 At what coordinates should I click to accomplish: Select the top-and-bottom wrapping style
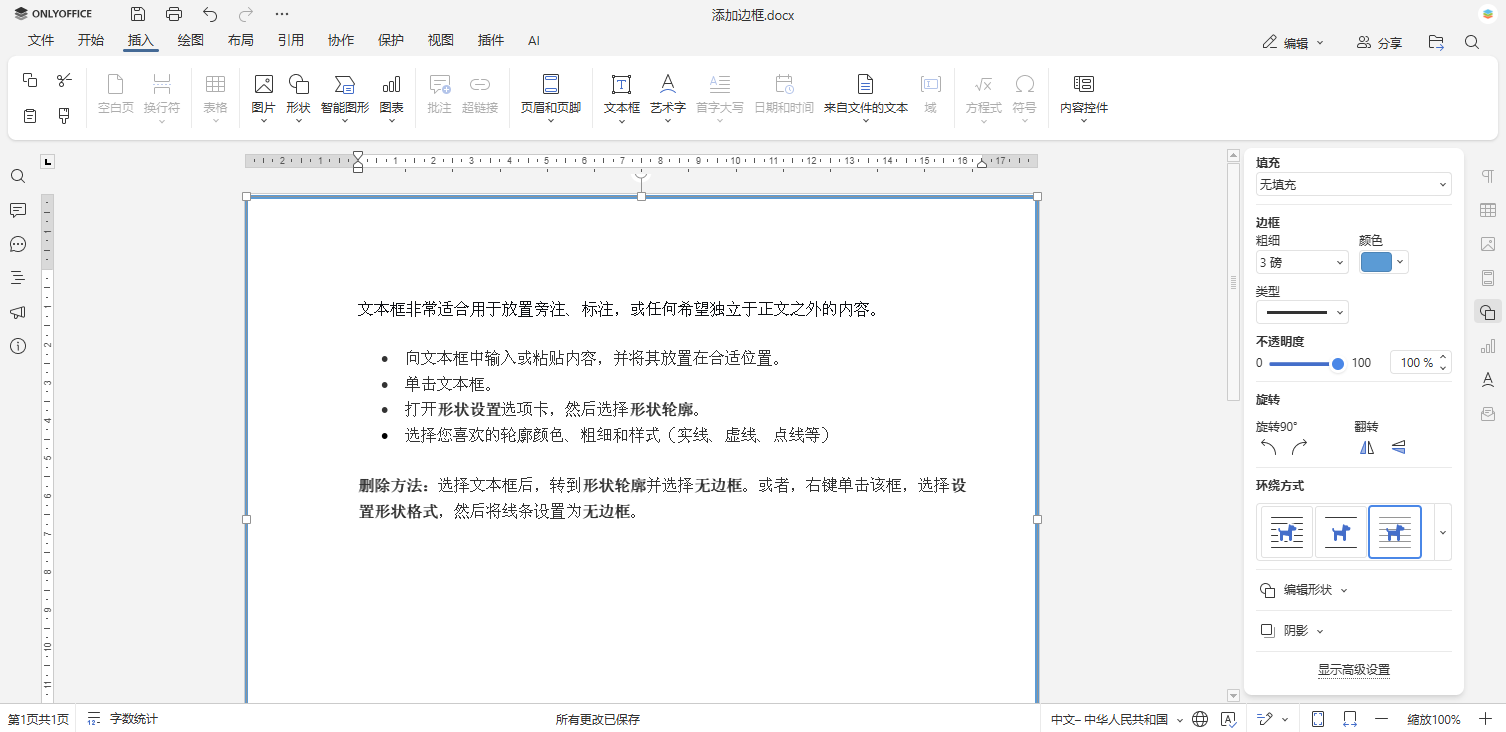point(1341,532)
